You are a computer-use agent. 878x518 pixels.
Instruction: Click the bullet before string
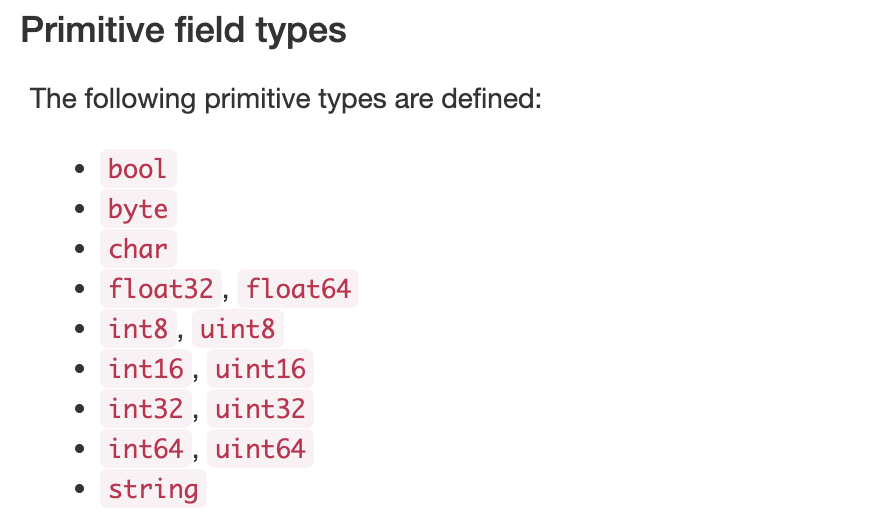coord(80,488)
